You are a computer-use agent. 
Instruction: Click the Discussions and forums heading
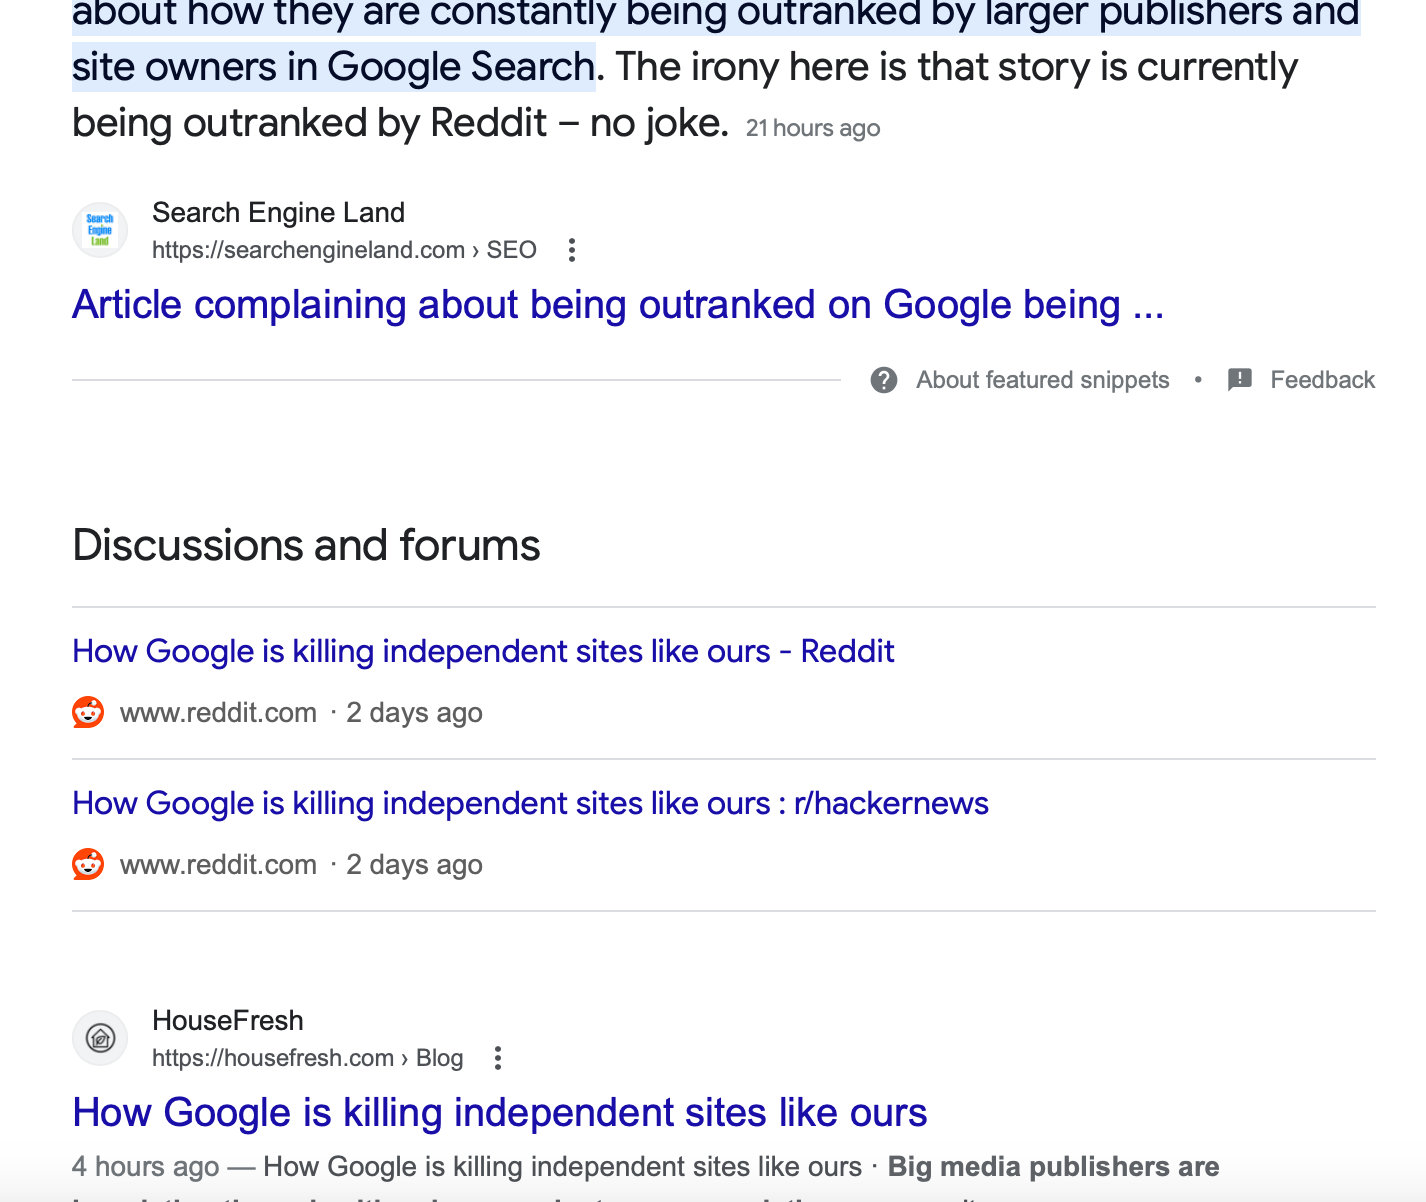(x=306, y=545)
